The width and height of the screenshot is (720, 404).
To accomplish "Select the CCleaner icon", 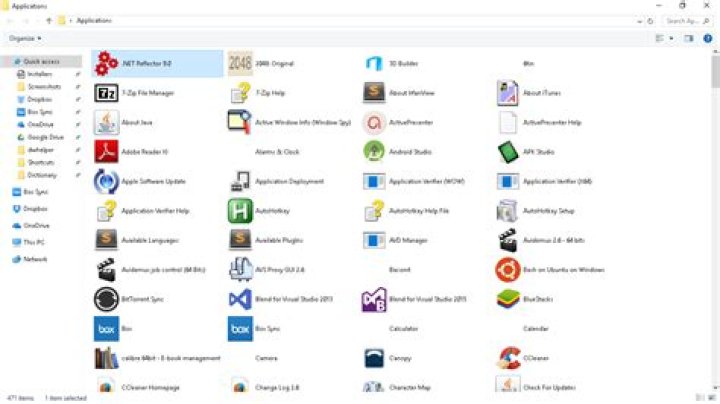I will 507,358.
